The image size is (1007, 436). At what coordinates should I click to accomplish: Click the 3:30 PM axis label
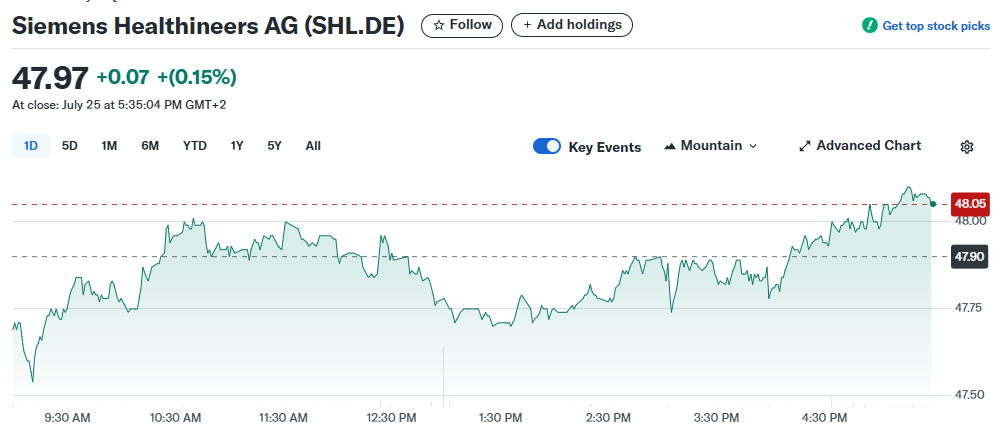716,418
